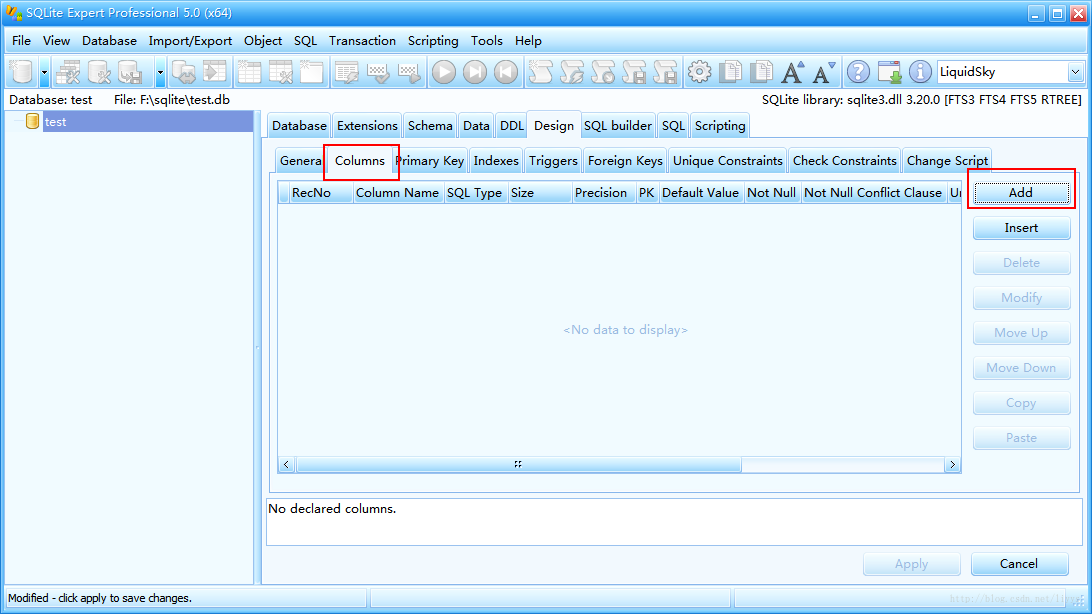This screenshot has height=614, width=1092.
Task: Open the Triggers sub-tab
Action: (x=553, y=161)
